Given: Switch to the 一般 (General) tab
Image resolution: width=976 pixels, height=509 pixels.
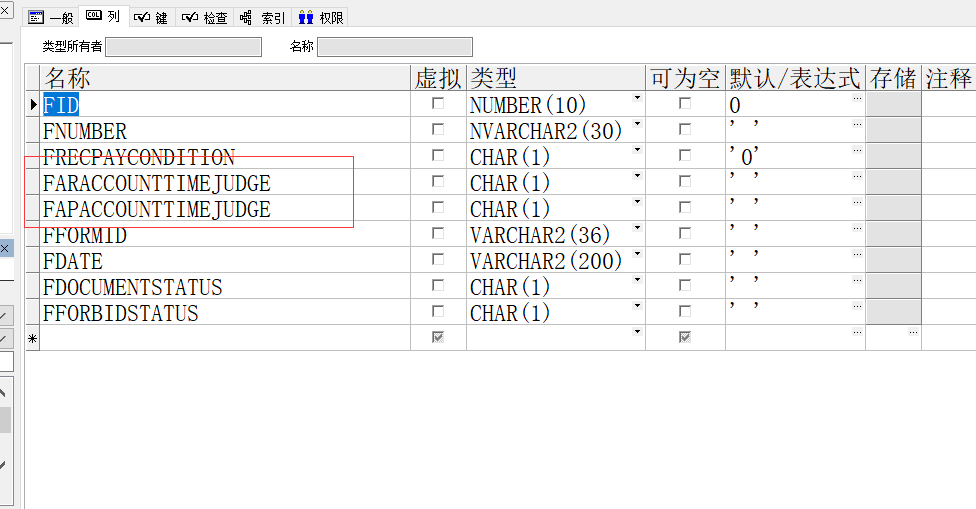Looking at the screenshot, I should click(51, 17).
